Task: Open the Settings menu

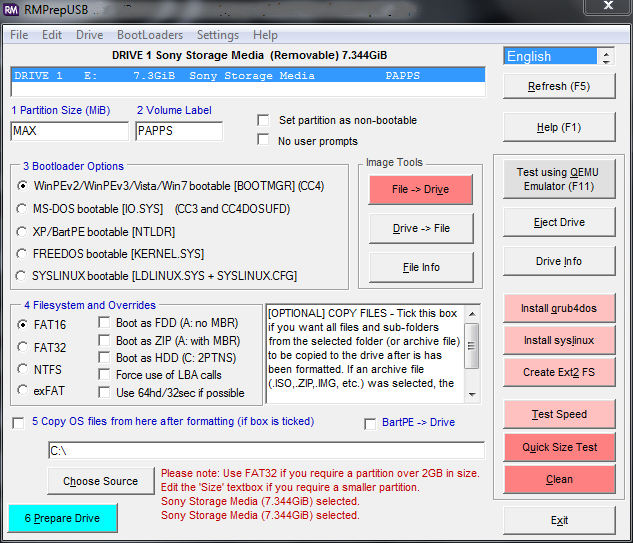Action: click(x=217, y=34)
